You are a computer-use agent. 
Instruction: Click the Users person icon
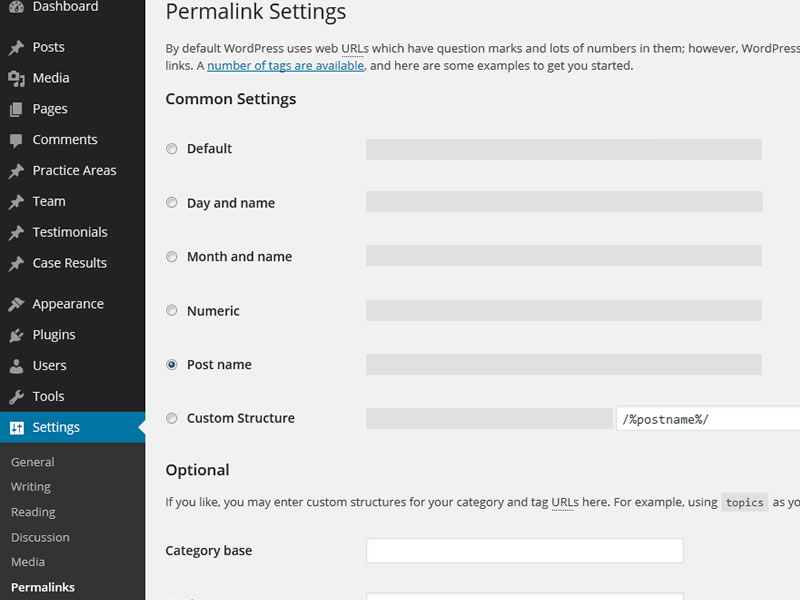(x=16, y=366)
